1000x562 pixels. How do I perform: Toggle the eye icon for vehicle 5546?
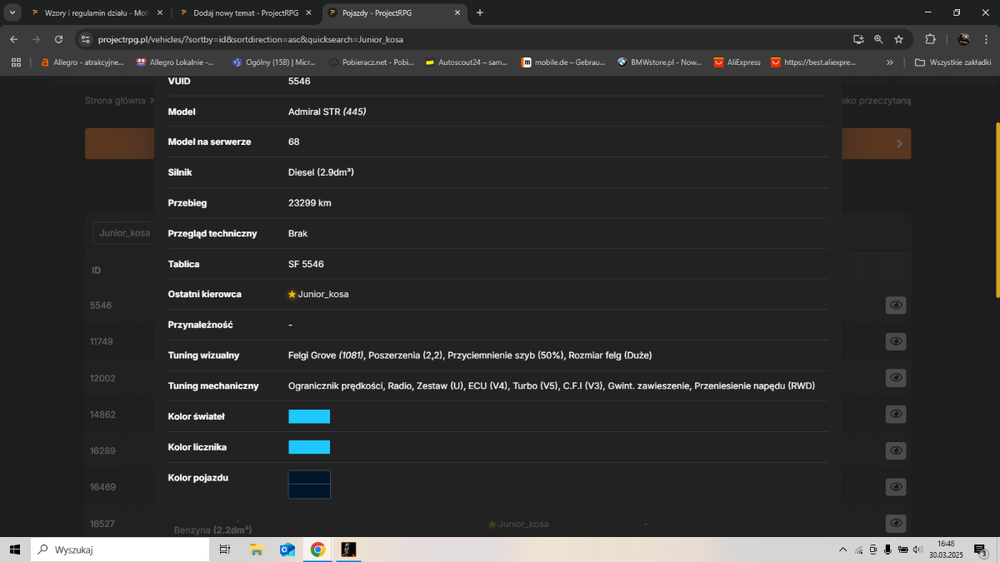point(895,305)
